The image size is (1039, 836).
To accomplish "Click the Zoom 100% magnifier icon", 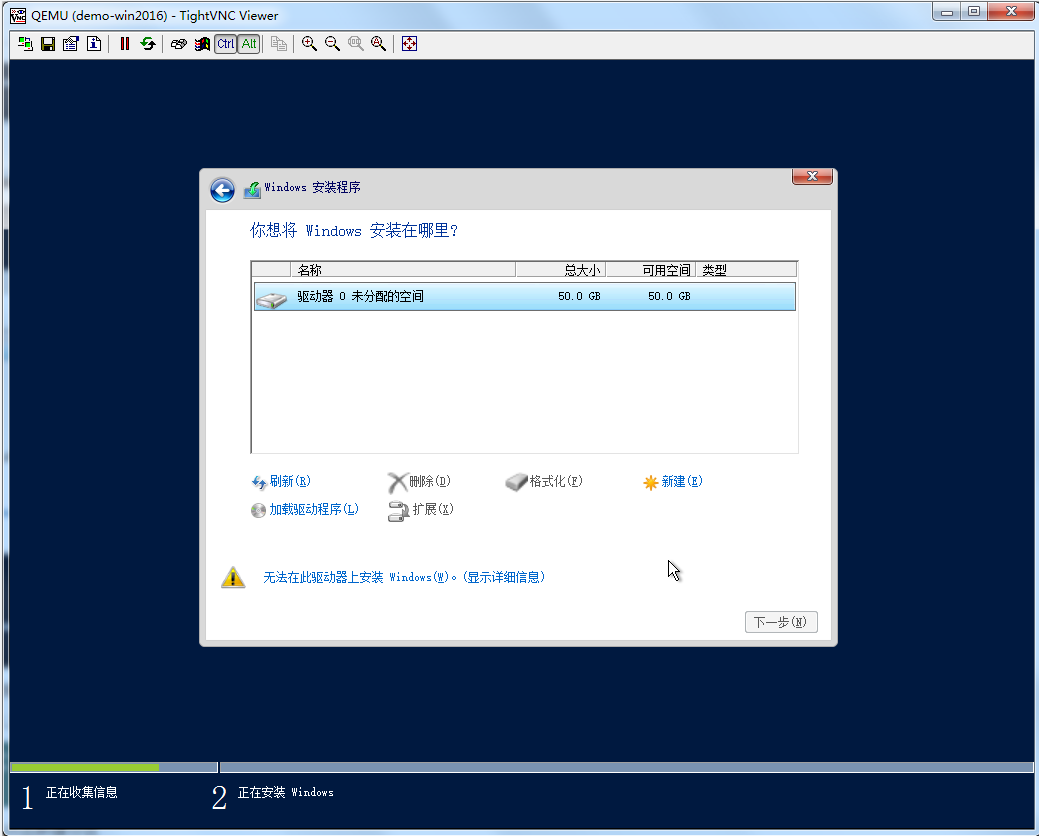I will [x=355, y=44].
